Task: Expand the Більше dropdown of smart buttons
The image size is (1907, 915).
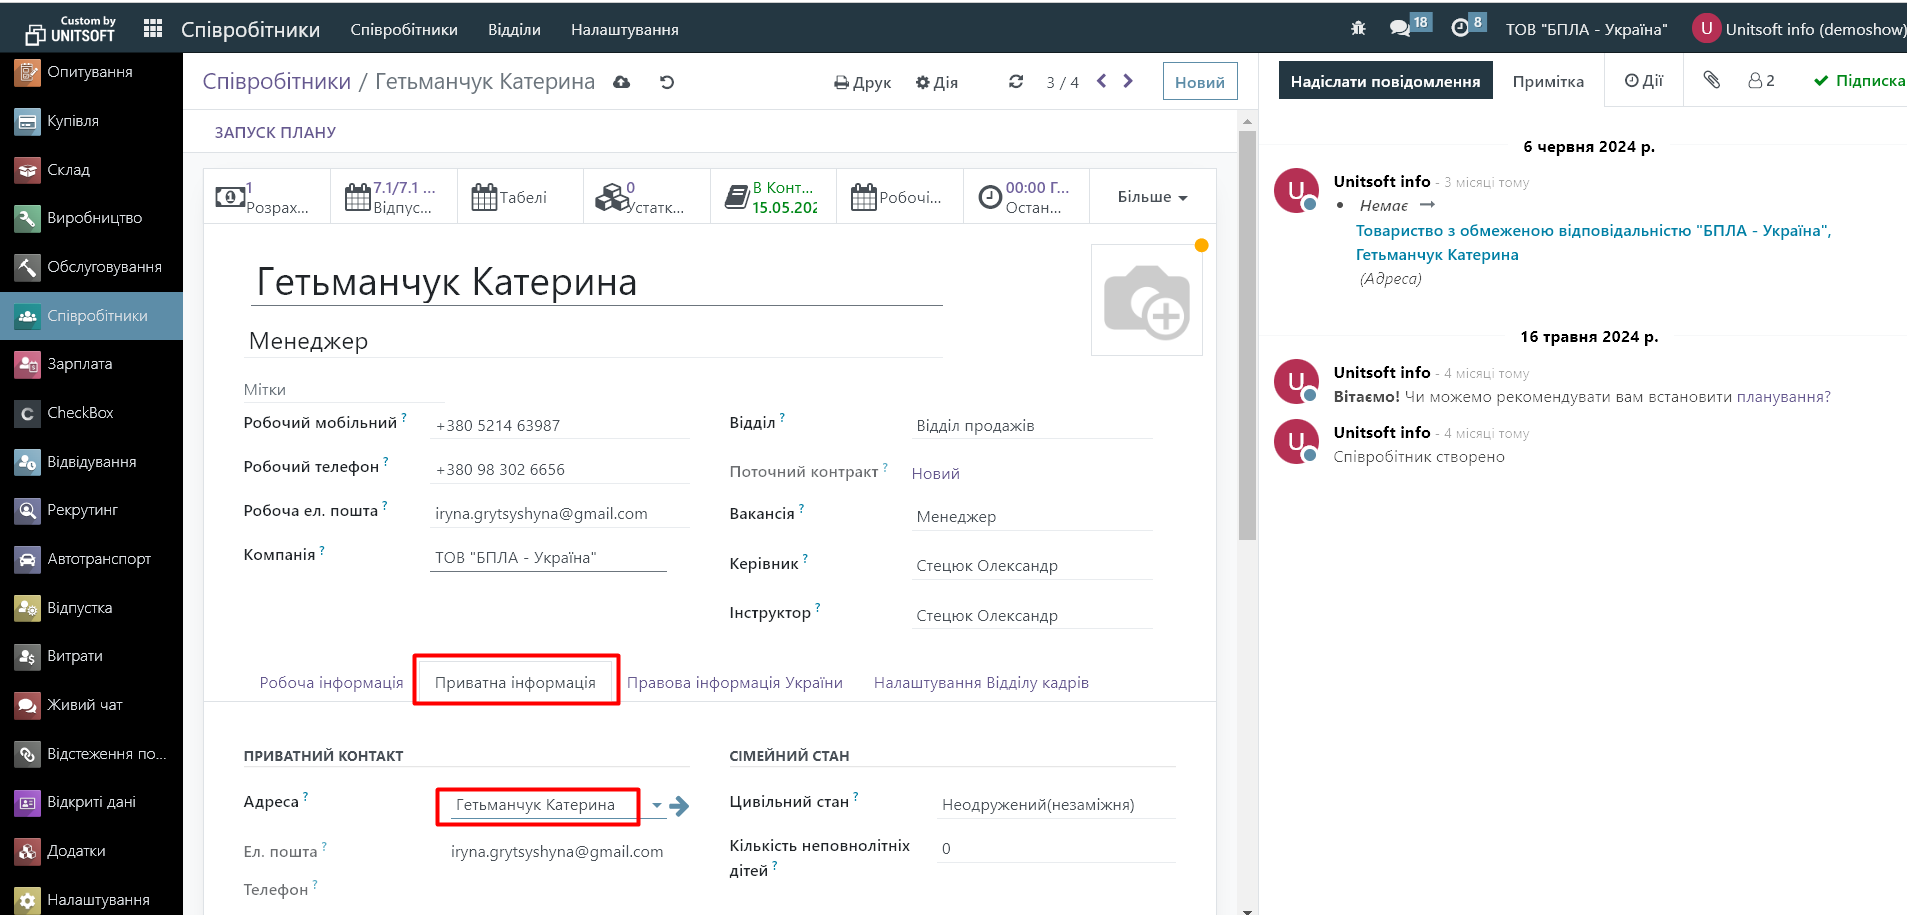Action: (1152, 197)
